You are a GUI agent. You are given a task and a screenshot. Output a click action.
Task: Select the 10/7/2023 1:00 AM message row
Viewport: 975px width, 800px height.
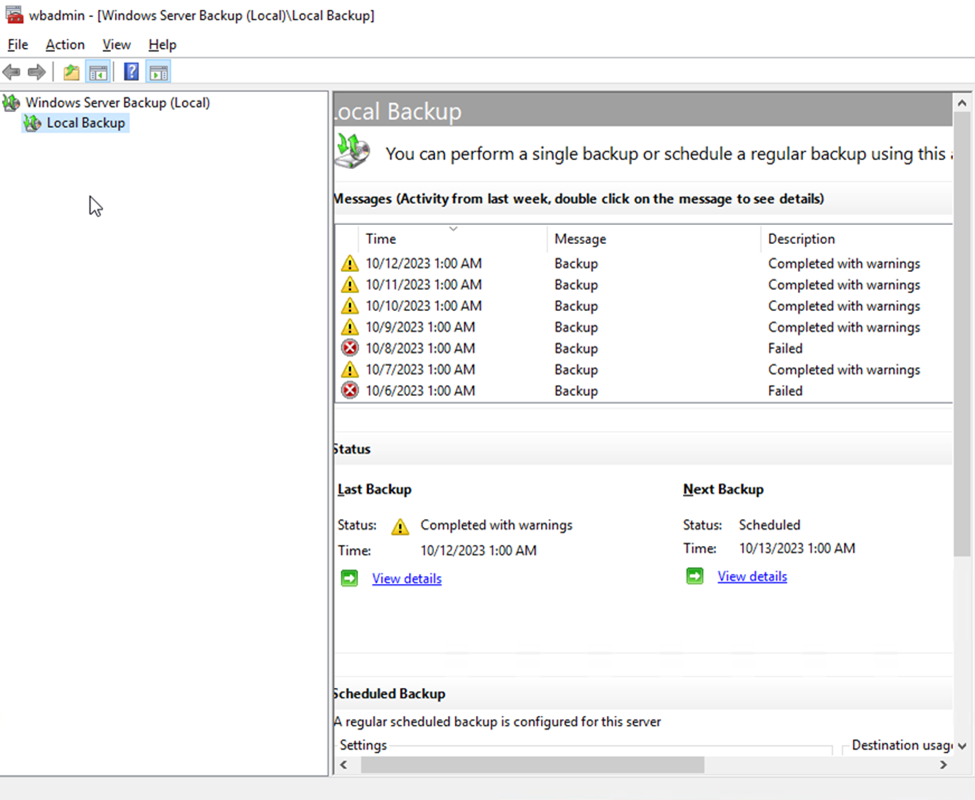tap(644, 369)
